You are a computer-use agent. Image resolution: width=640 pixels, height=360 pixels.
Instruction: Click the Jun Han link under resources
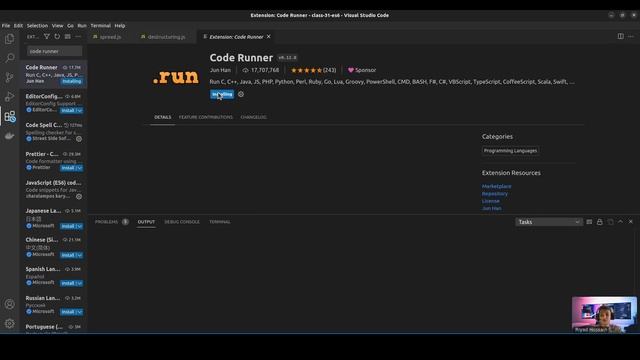coord(491,208)
